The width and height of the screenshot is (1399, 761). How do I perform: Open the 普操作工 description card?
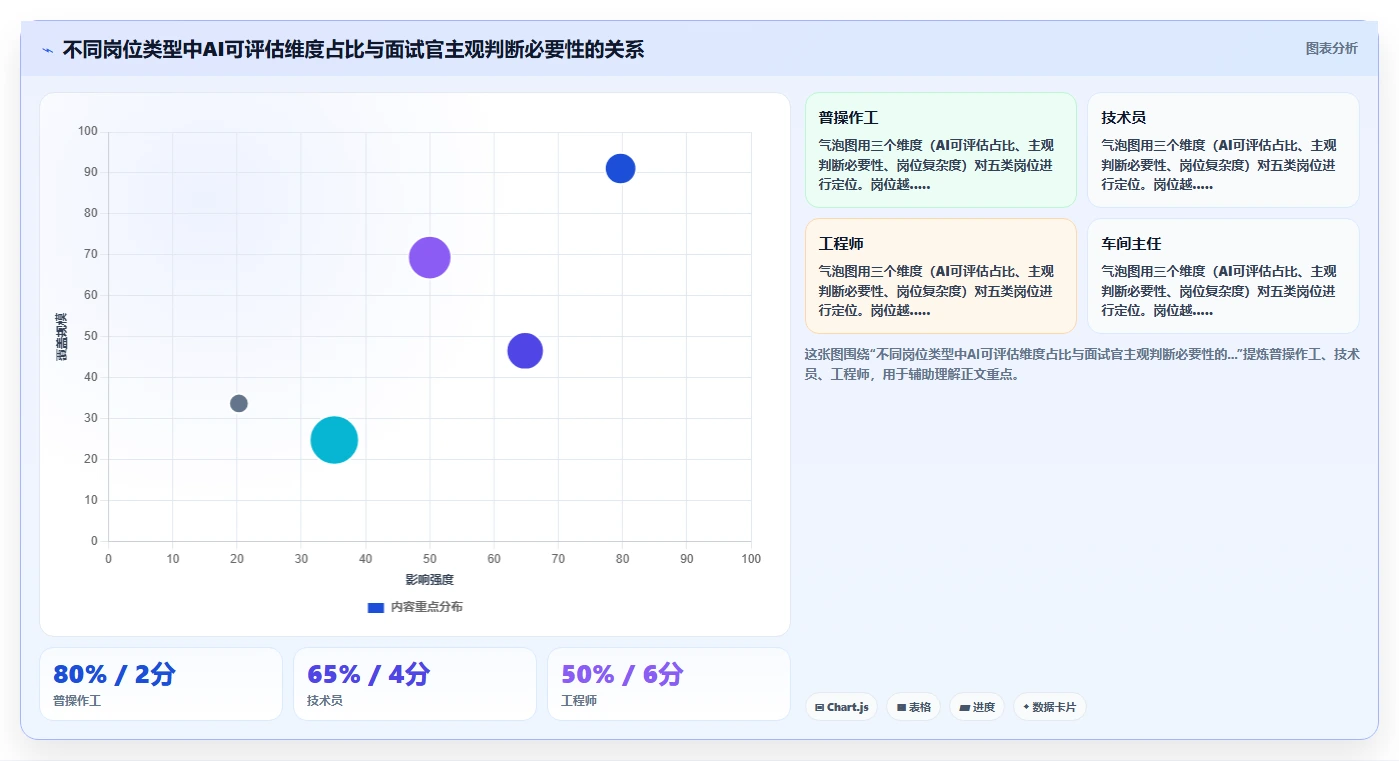pos(940,150)
